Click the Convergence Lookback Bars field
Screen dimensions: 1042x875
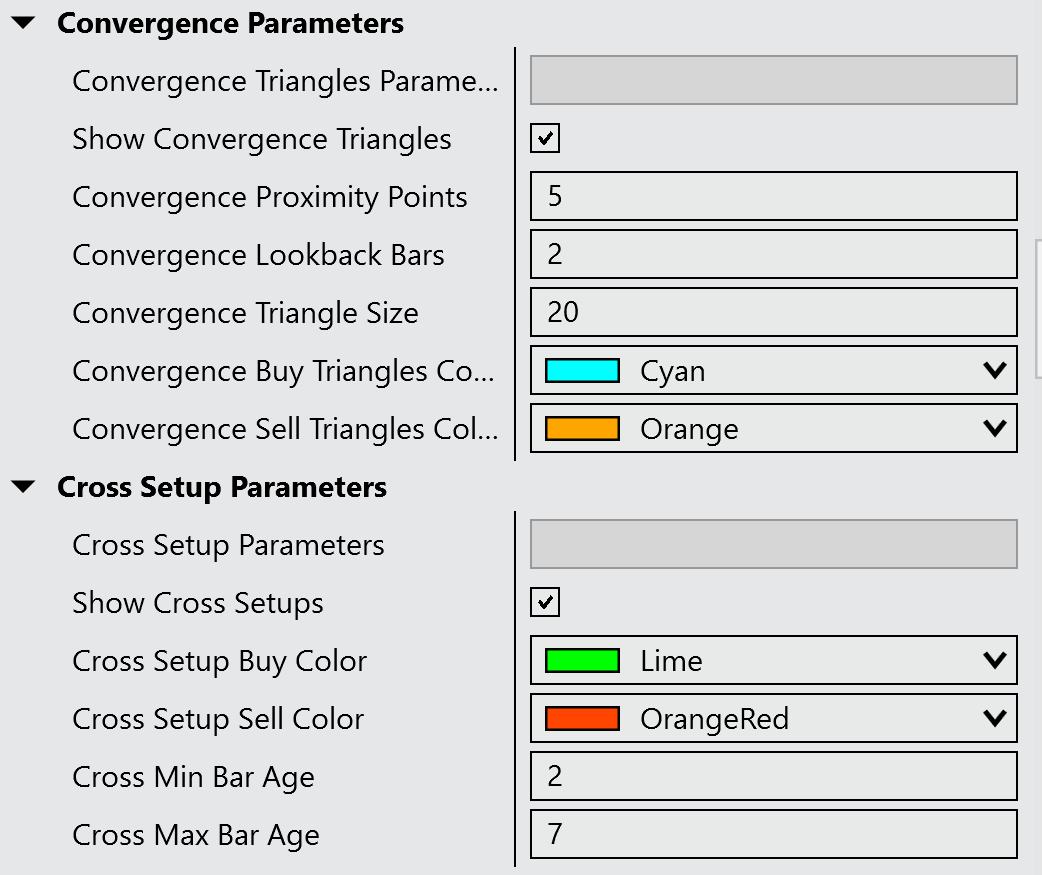(x=773, y=254)
